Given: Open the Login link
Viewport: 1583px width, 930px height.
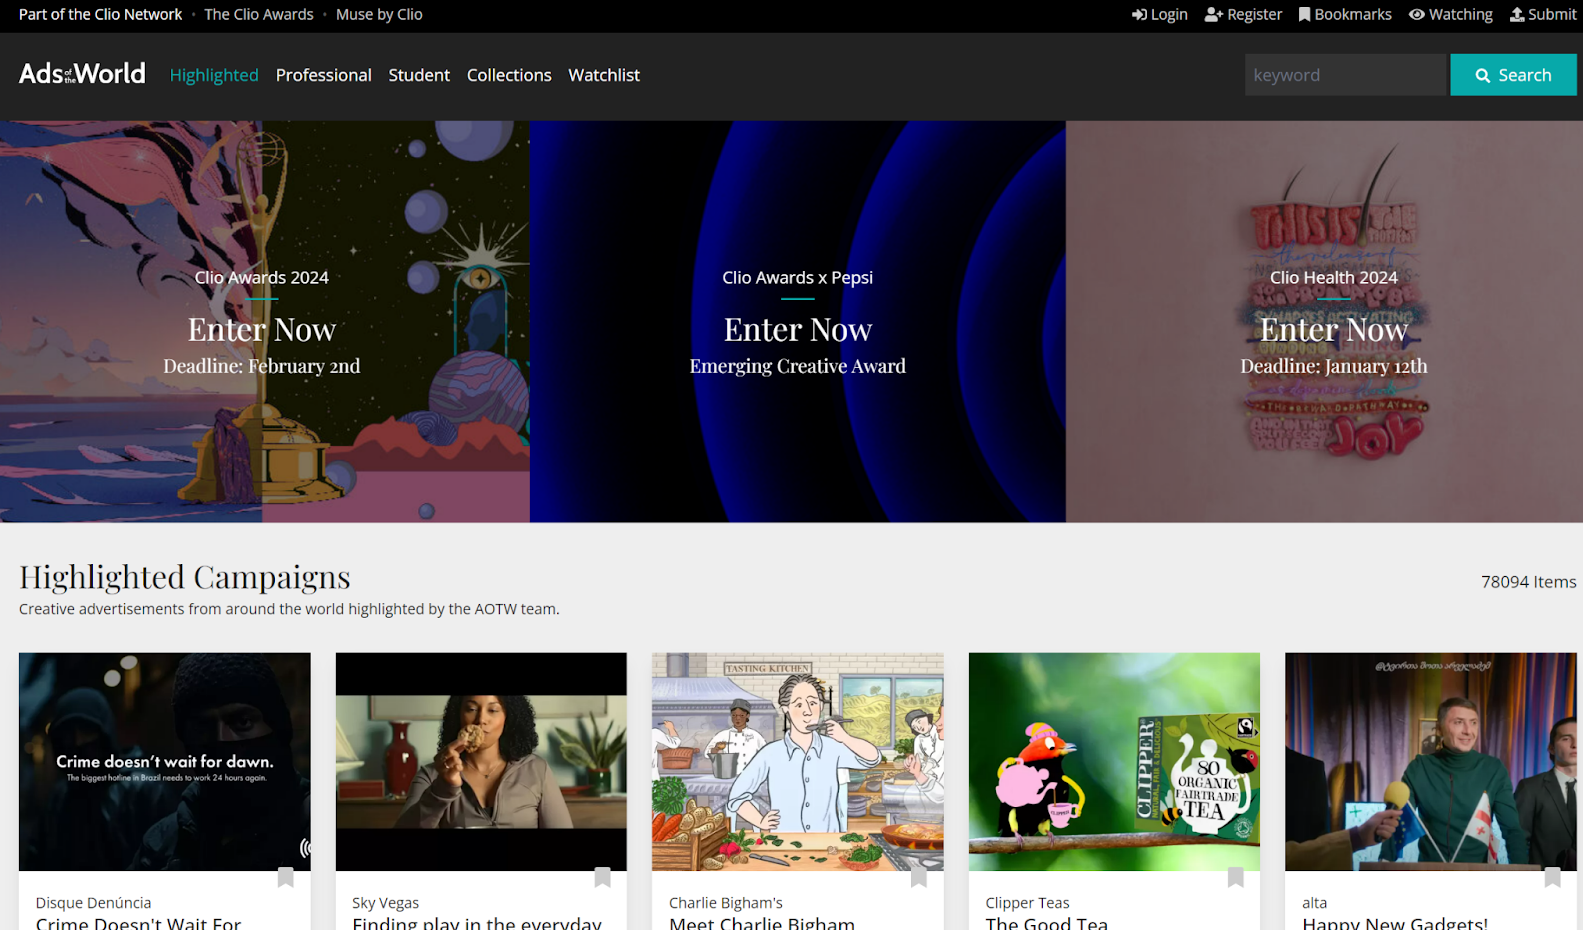Looking at the screenshot, I should (x=1159, y=14).
